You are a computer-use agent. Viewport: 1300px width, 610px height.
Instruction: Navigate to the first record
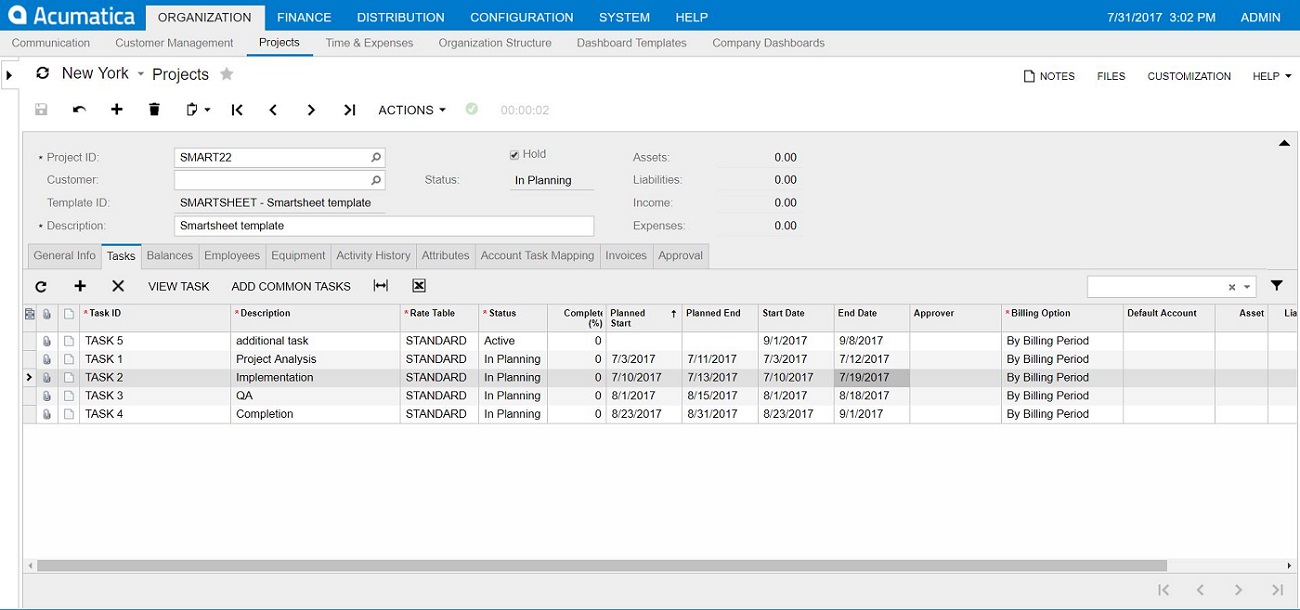(x=237, y=109)
